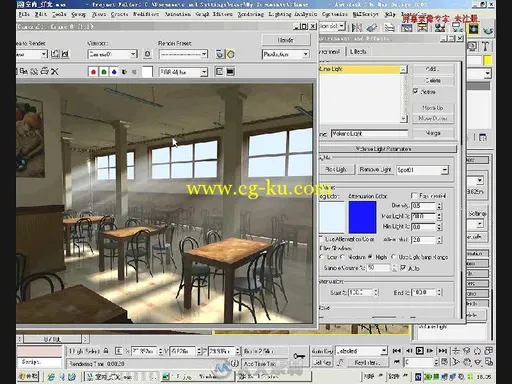Enable the blue channel in render window

tap(114, 72)
